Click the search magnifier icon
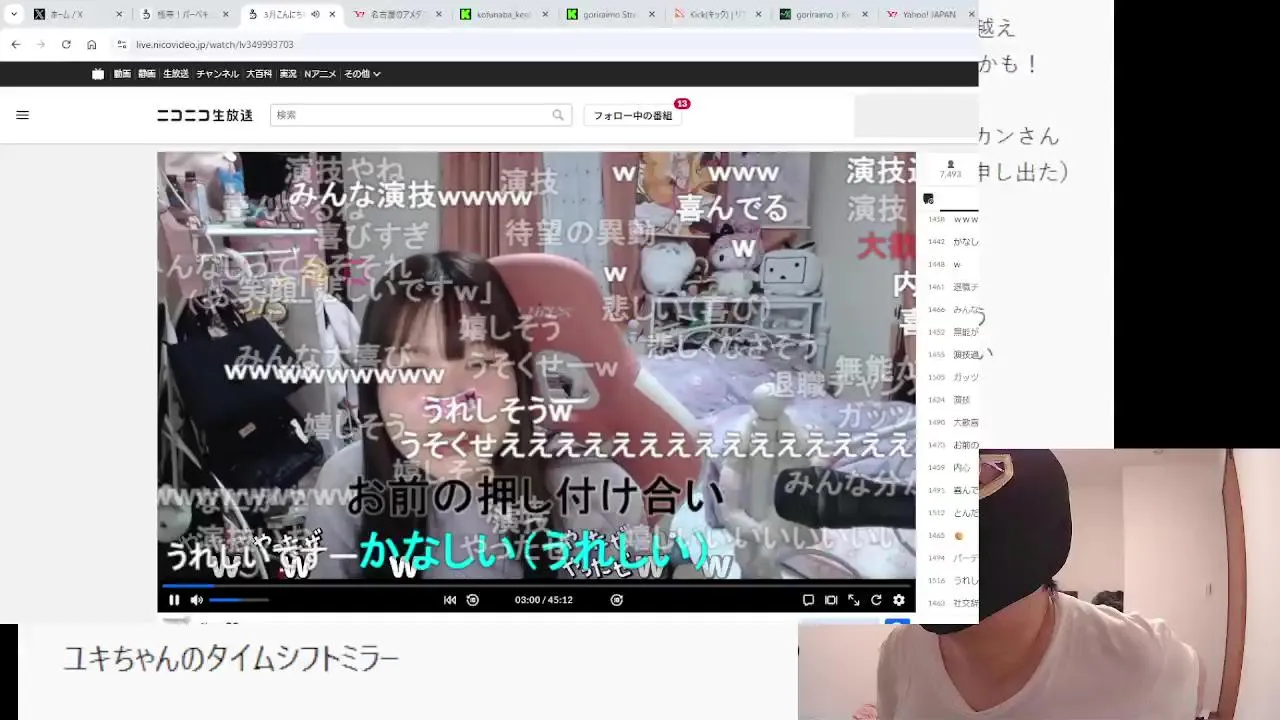Image resolution: width=1280 pixels, height=720 pixels. click(x=558, y=115)
